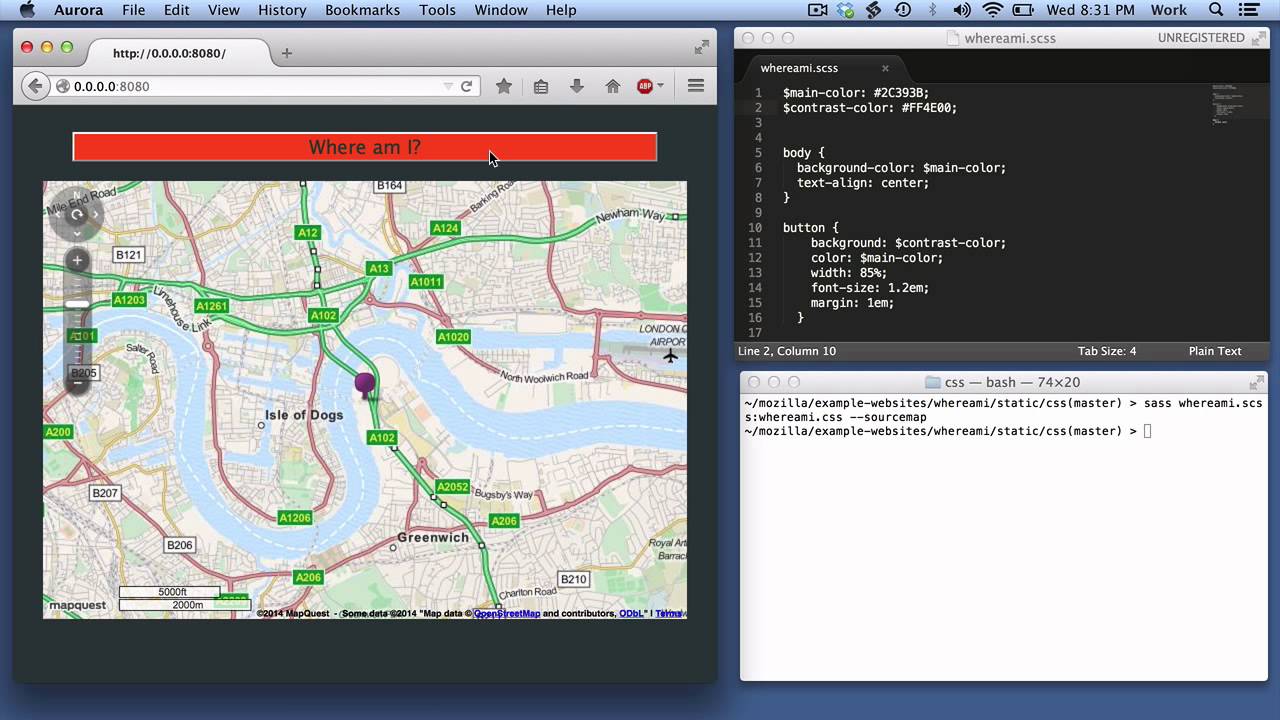Go to the Home page icon
Screen dimensions: 1280x720
(613, 86)
